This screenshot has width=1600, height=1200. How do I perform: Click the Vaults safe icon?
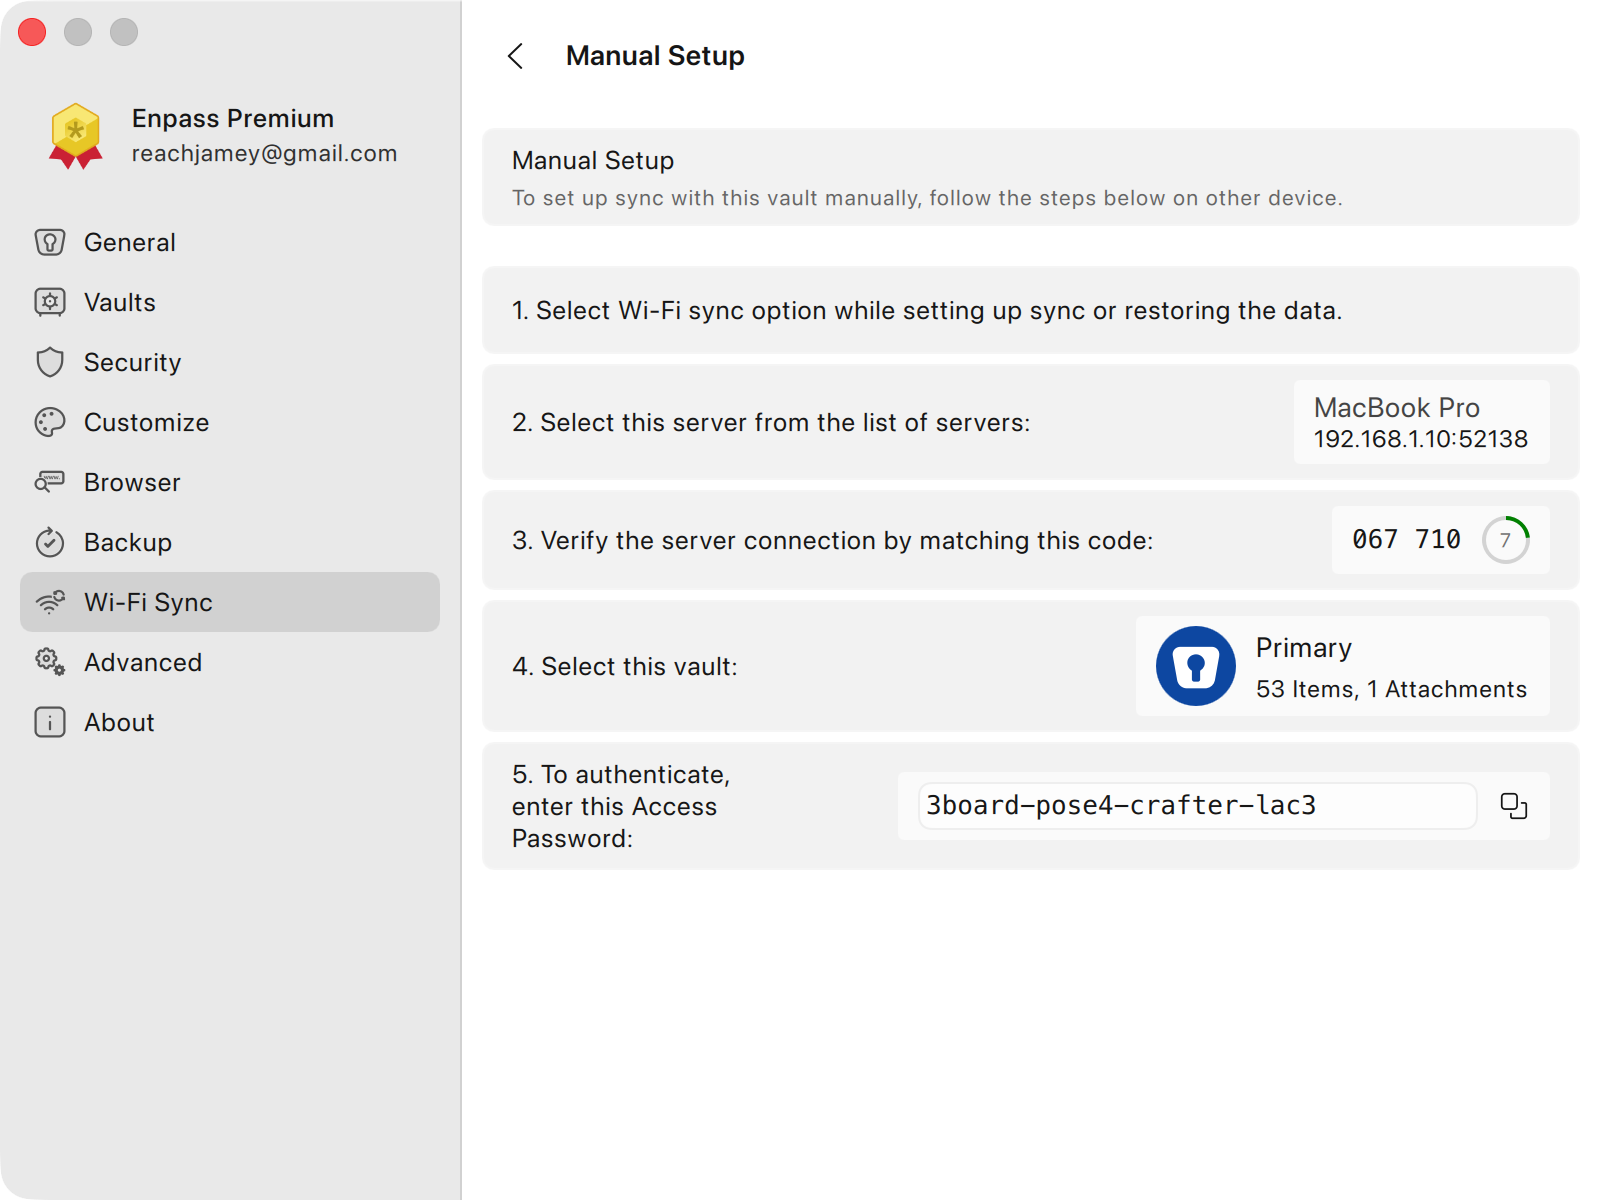(50, 302)
